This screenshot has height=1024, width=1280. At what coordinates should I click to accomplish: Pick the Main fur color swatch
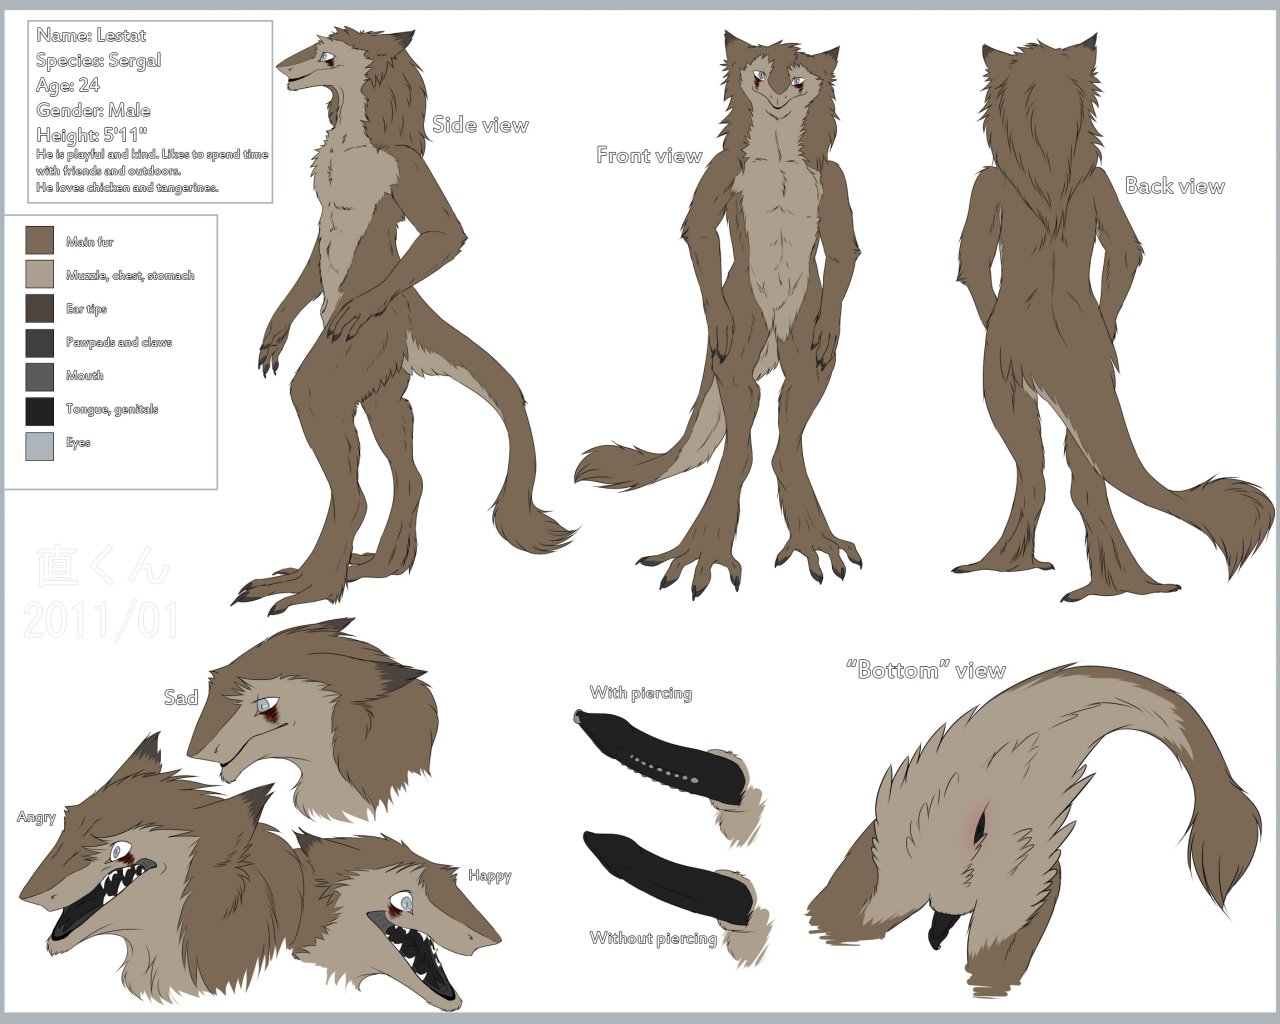39,241
